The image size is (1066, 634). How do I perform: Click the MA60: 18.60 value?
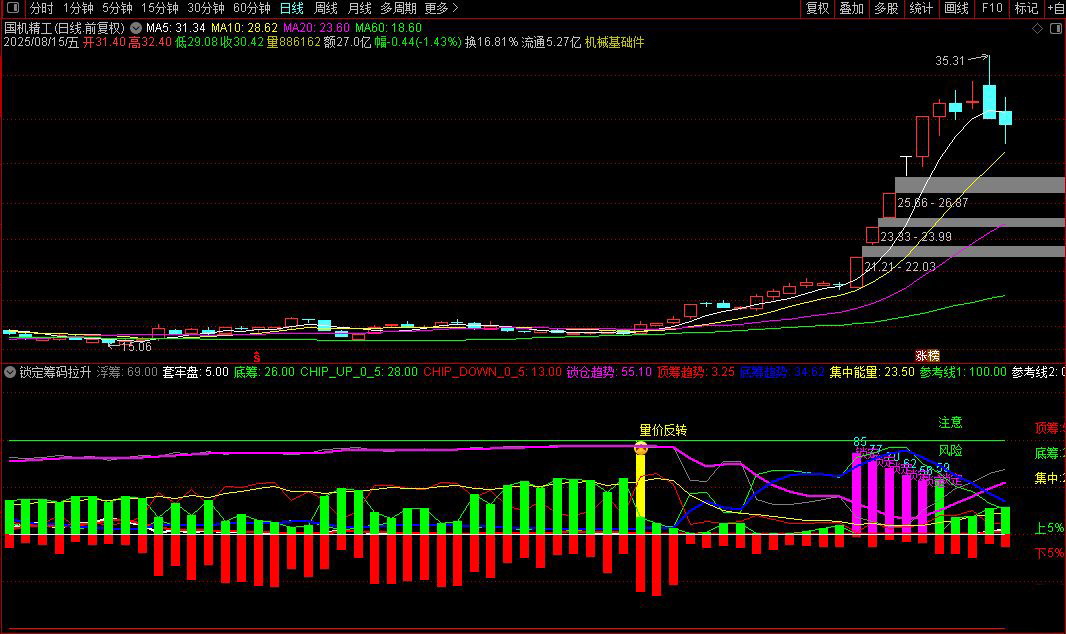click(388, 28)
